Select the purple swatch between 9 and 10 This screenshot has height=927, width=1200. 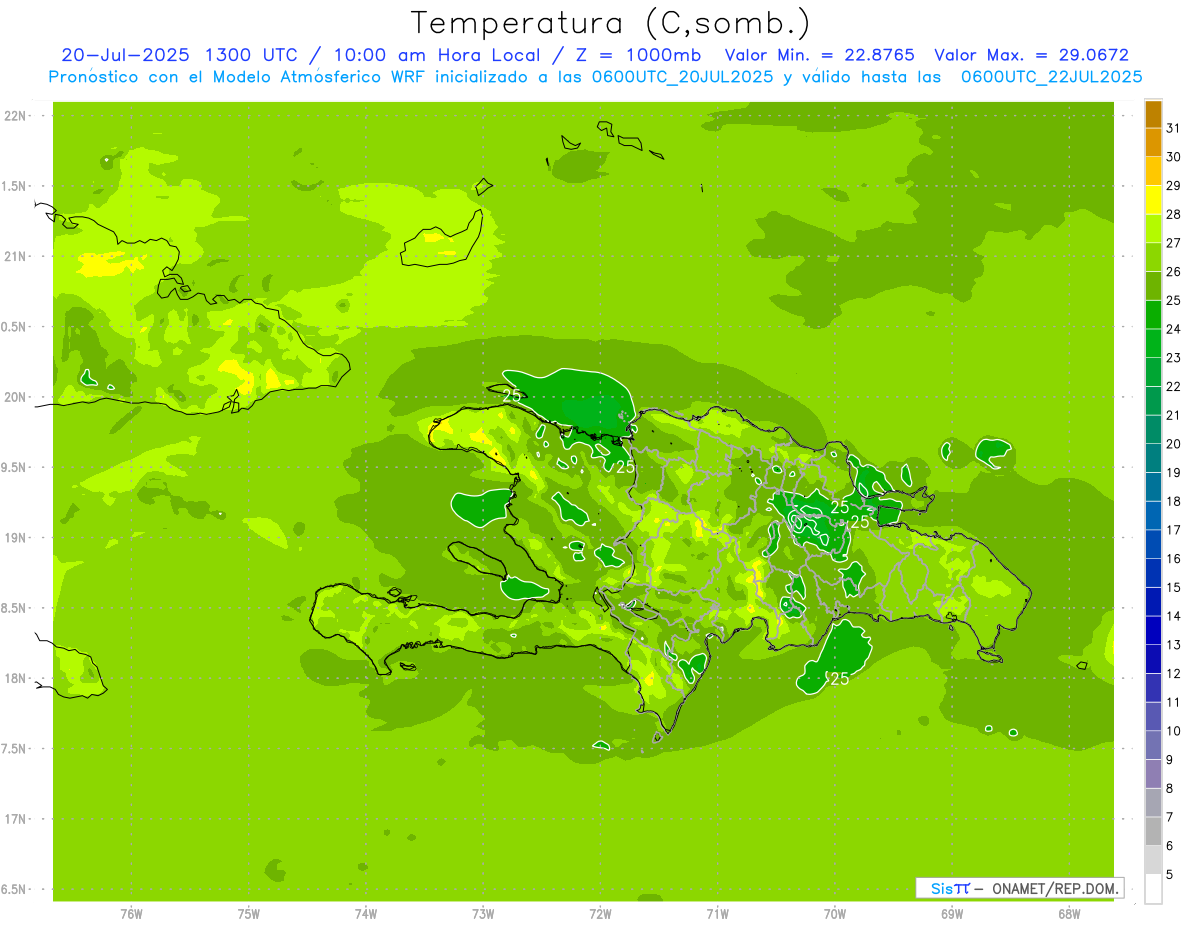click(x=1153, y=745)
